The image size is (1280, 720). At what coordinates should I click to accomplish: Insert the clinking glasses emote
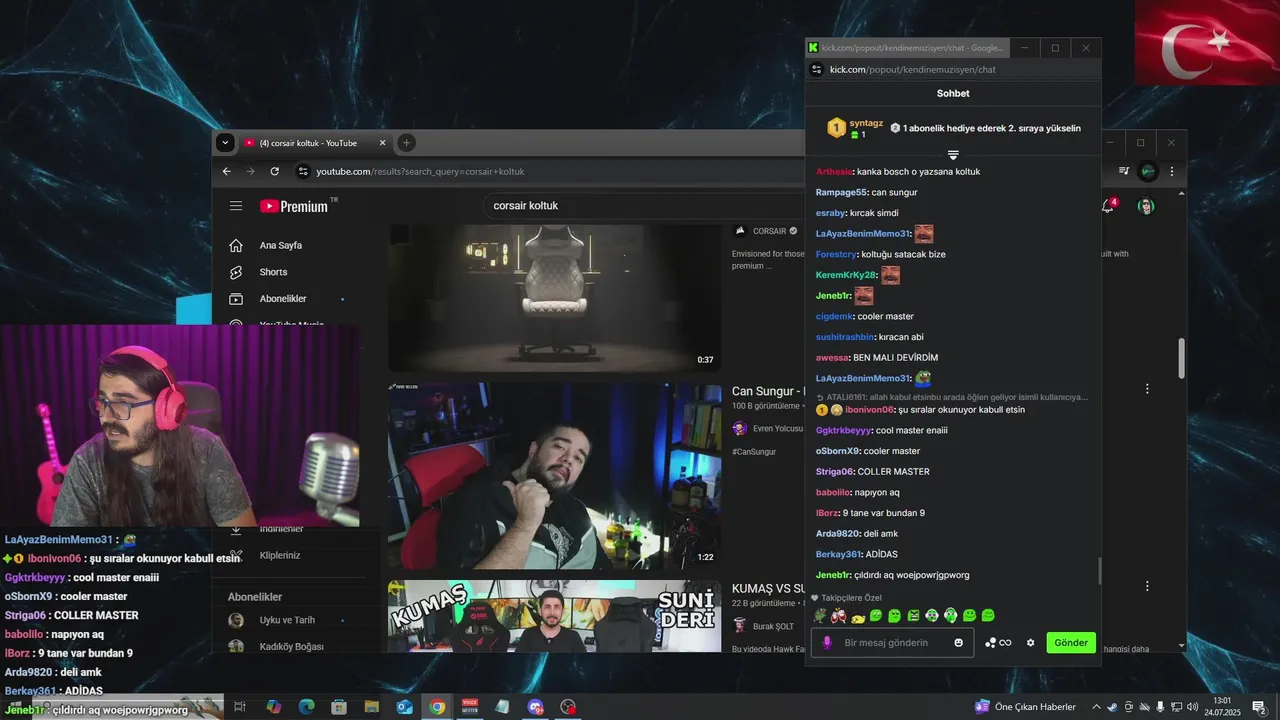pos(839,616)
